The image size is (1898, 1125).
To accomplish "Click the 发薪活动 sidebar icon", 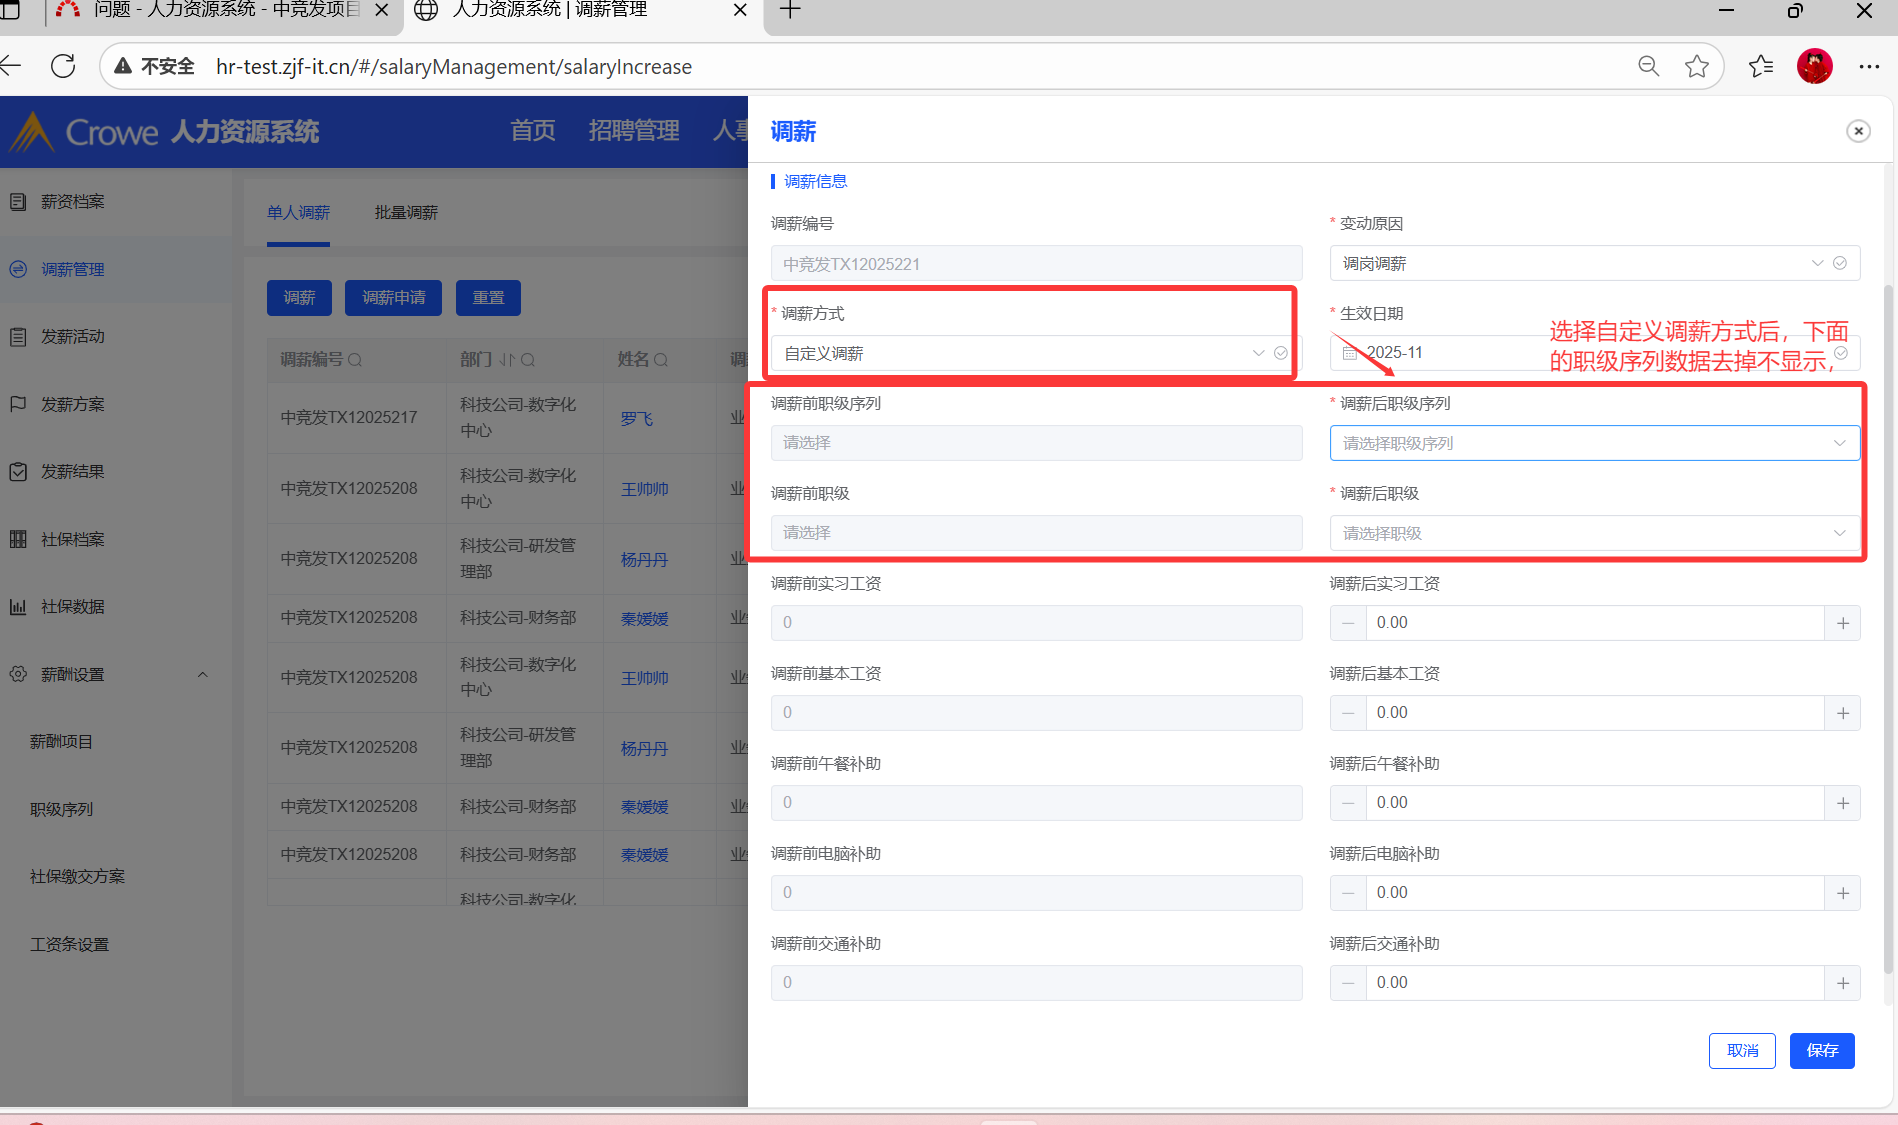I will (18, 337).
